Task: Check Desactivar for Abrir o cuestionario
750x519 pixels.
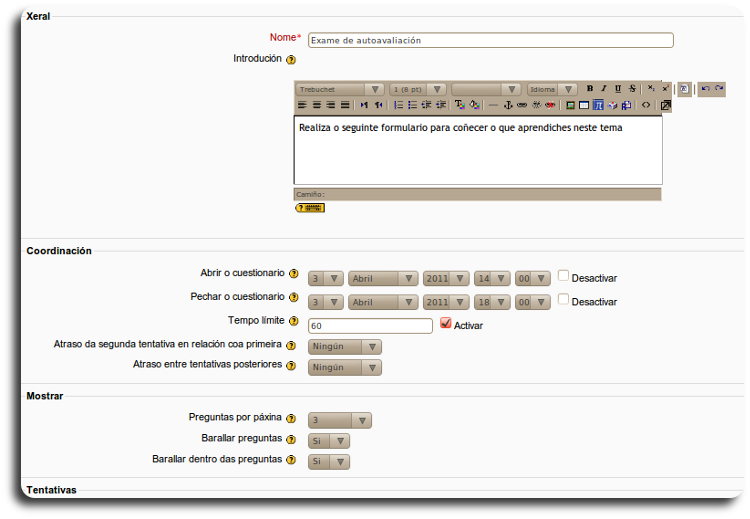Action: 563,276
